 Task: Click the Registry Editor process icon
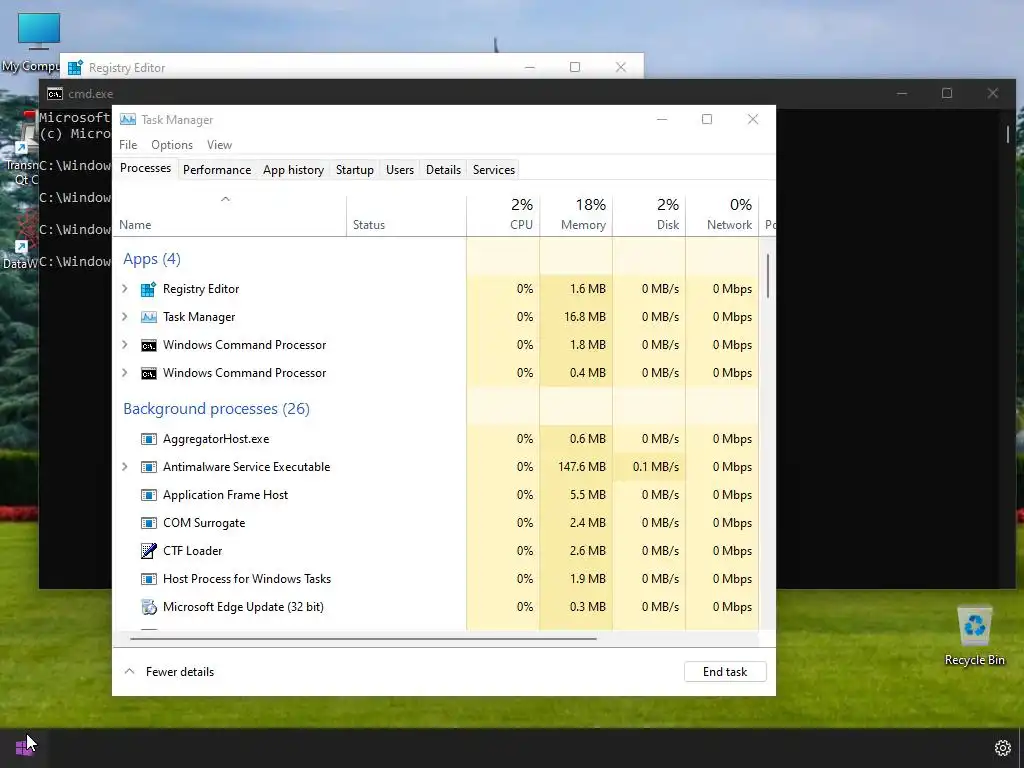[x=149, y=289]
